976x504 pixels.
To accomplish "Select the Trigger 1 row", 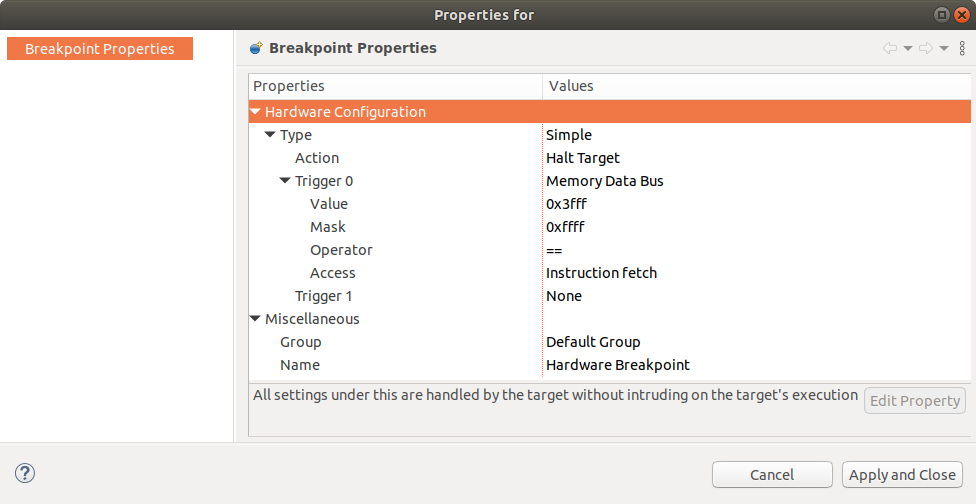I will coord(323,296).
